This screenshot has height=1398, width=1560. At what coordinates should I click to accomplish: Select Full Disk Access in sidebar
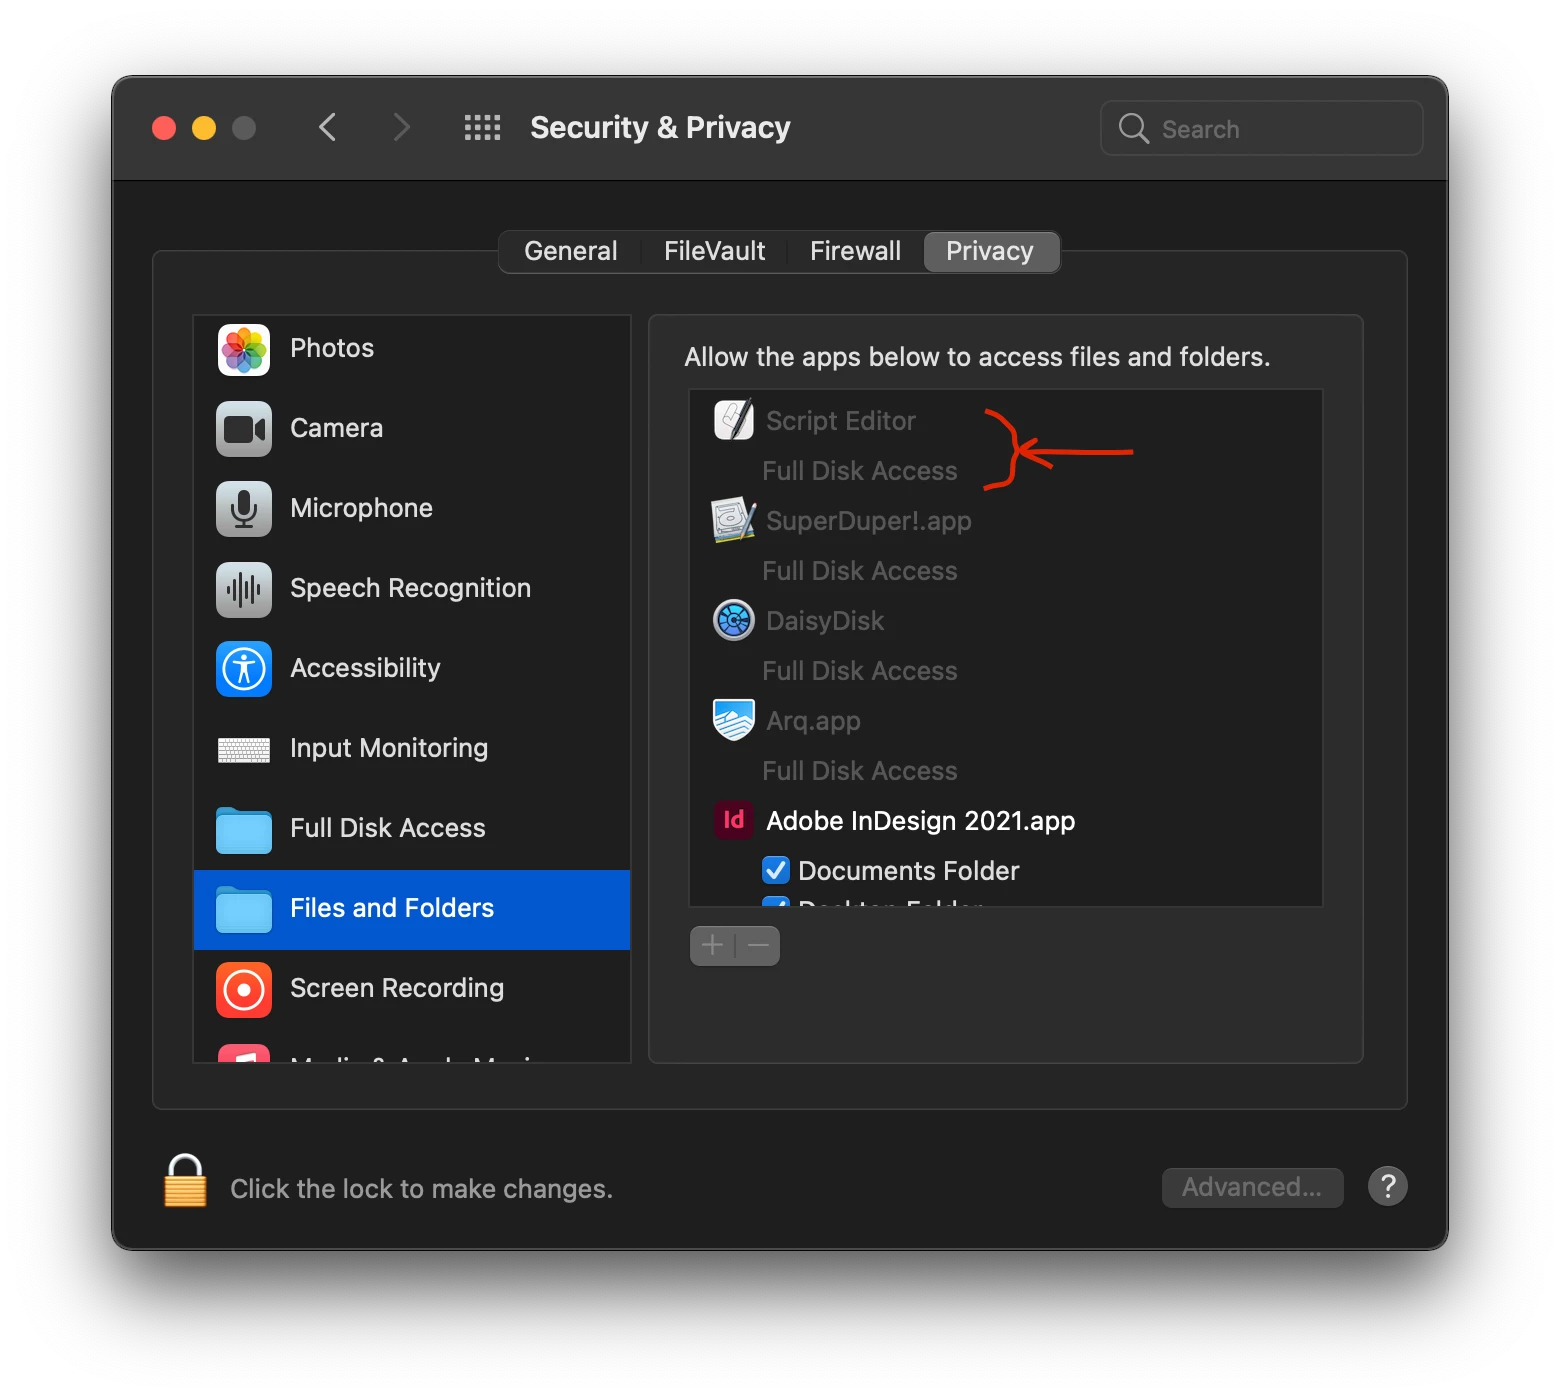point(412,829)
